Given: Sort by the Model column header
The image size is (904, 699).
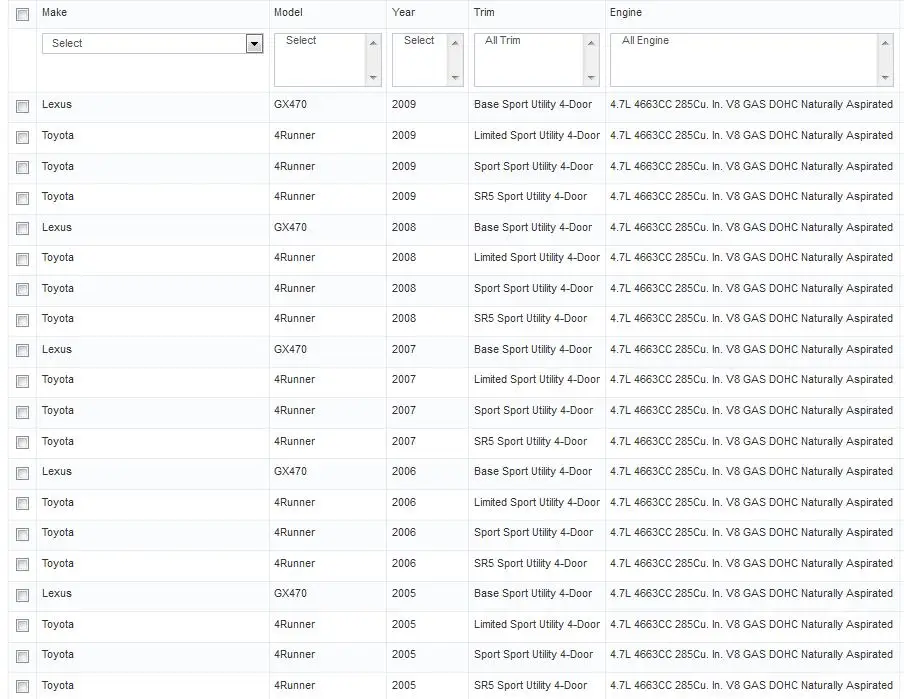Looking at the screenshot, I should (x=288, y=12).
